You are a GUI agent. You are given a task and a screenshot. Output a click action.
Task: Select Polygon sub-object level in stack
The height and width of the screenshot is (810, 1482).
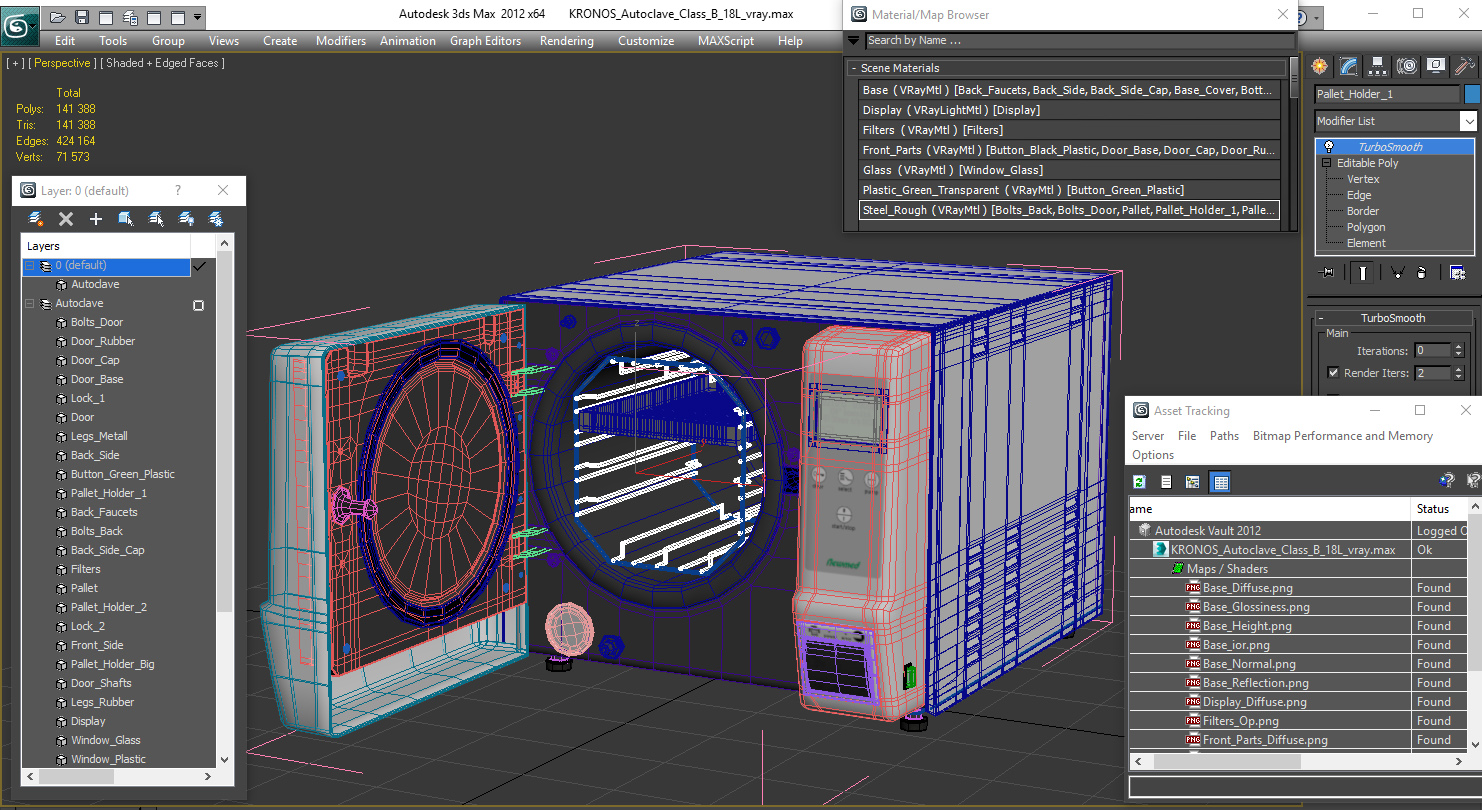tap(1366, 227)
